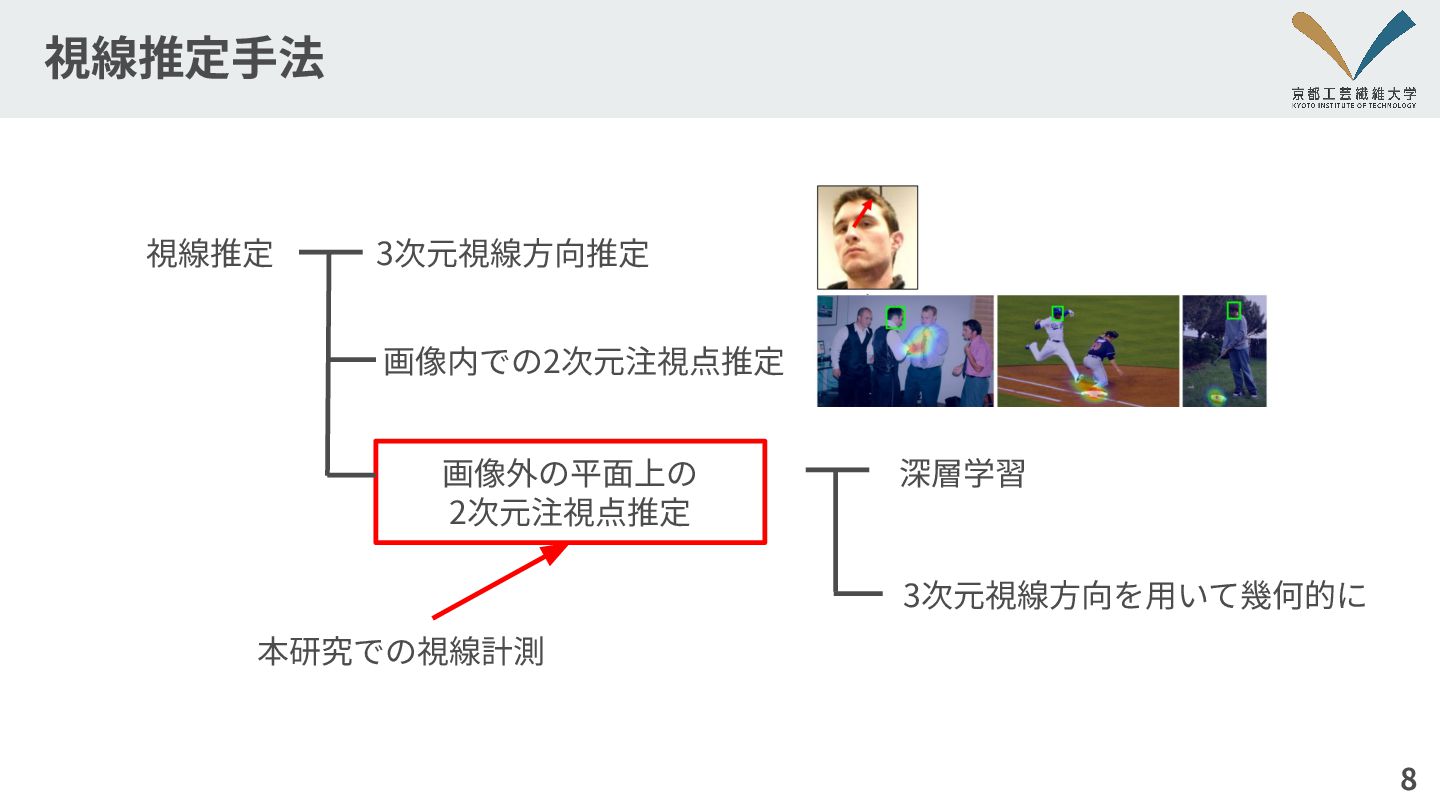Image resolution: width=1440 pixels, height=810 pixels.
Task: Select the slide title 視線推定手法
Action: click(185, 60)
